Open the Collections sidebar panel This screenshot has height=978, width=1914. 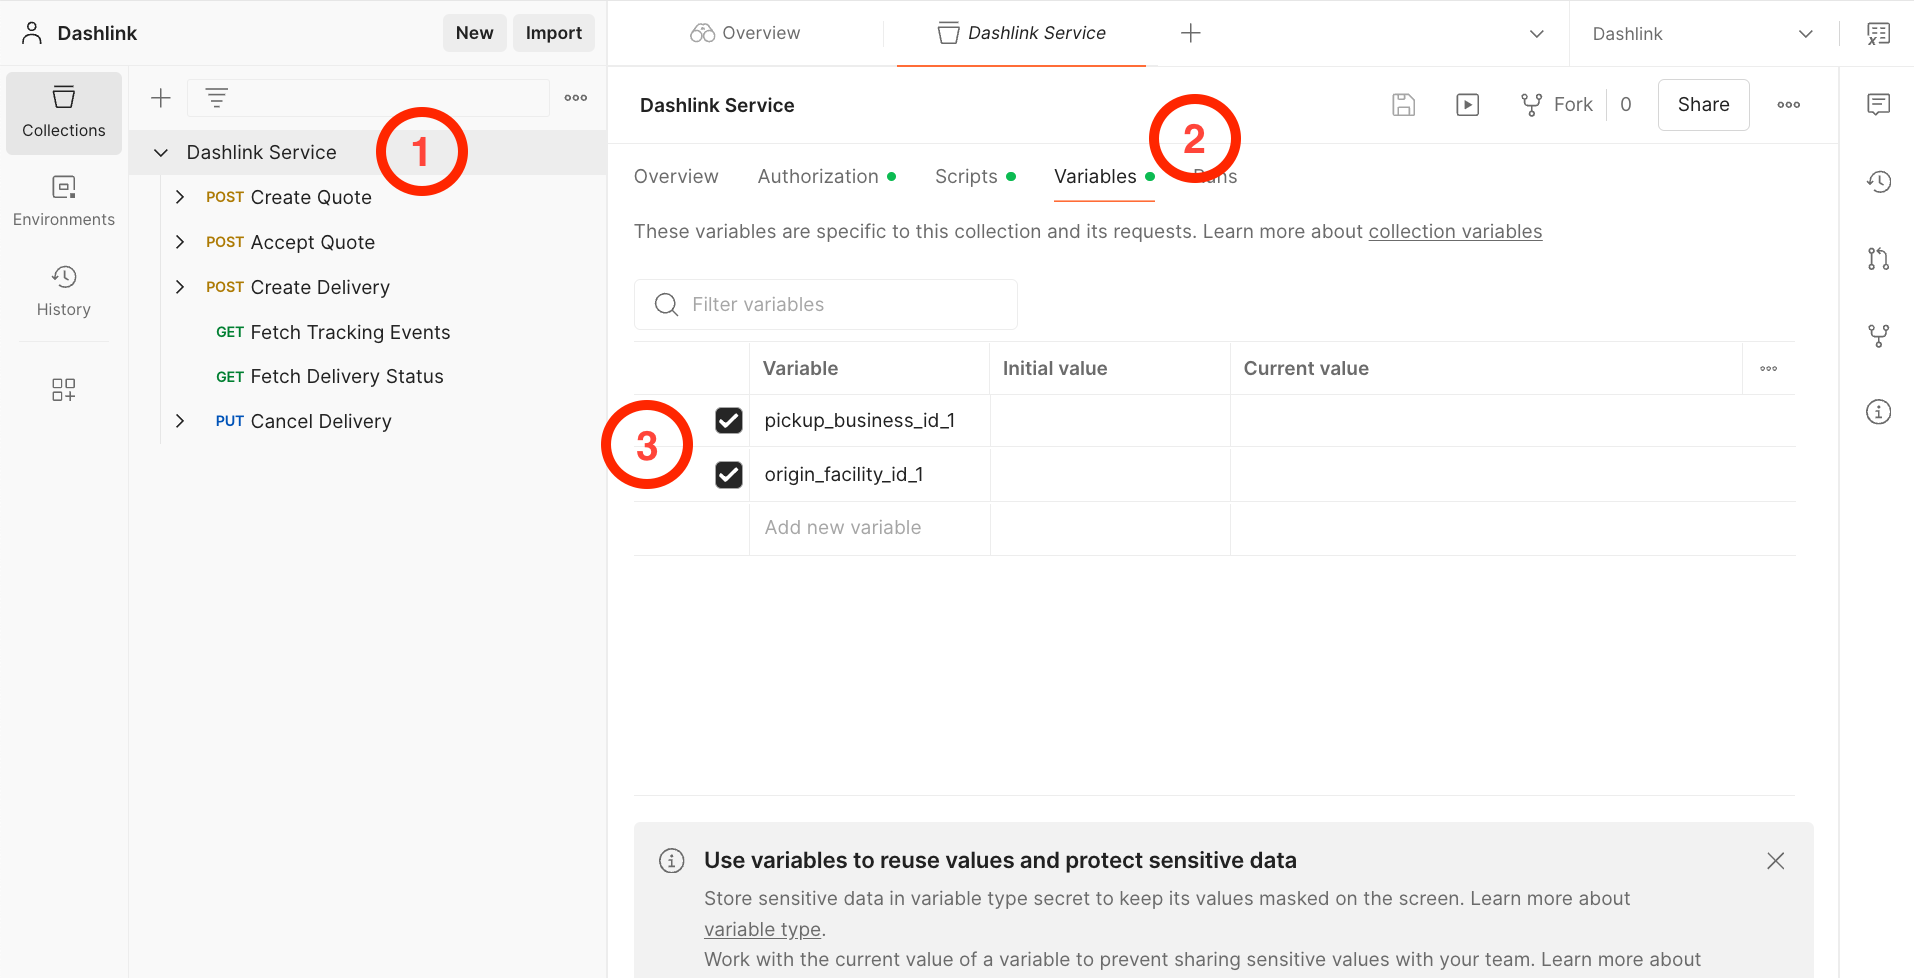click(64, 113)
